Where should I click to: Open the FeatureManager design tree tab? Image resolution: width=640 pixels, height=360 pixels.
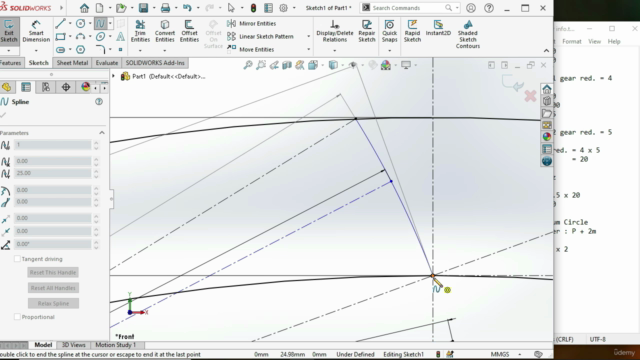[7, 87]
